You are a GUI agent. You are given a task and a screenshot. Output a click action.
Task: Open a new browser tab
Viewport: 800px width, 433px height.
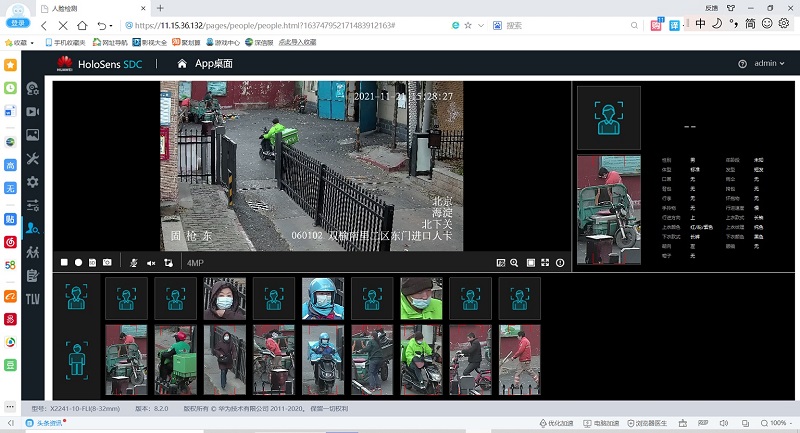pos(160,7)
